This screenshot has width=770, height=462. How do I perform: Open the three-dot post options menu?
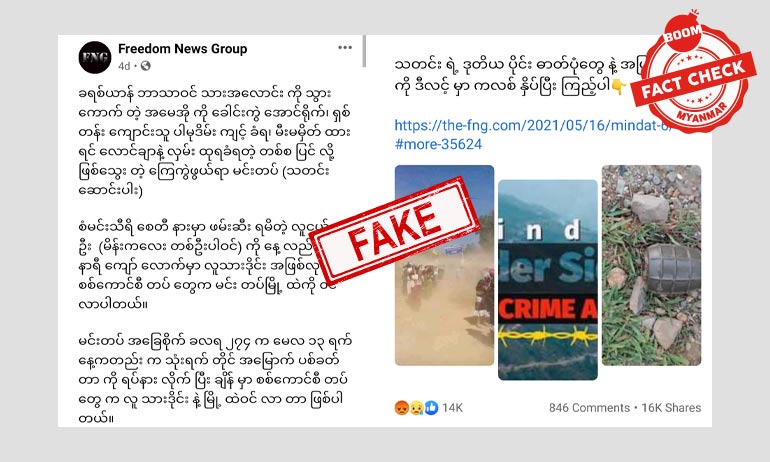pyautogui.click(x=345, y=48)
